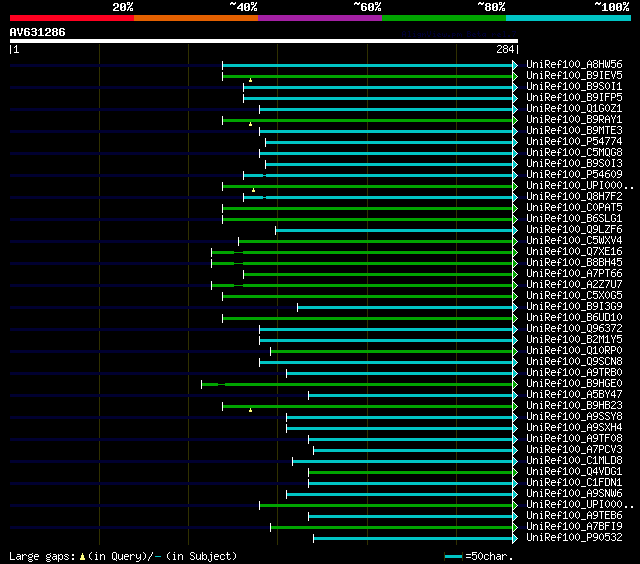Click the UniRef100_B9HGE0 text
This screenshot has width=640, height=564.
click(x=574, y=384)
